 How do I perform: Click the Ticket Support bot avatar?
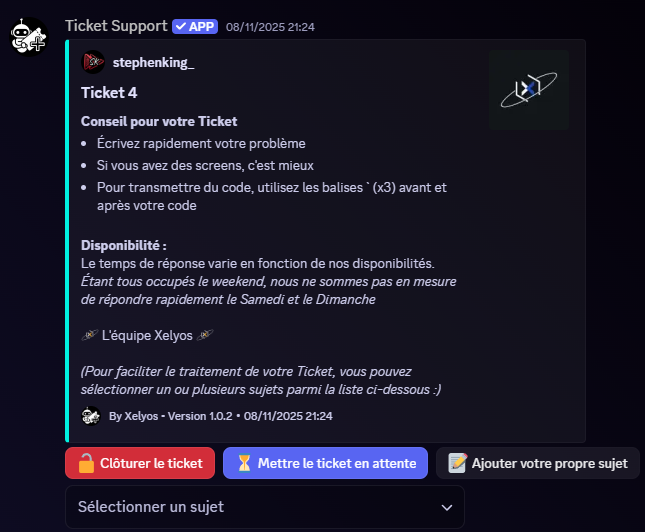(29, 38)
